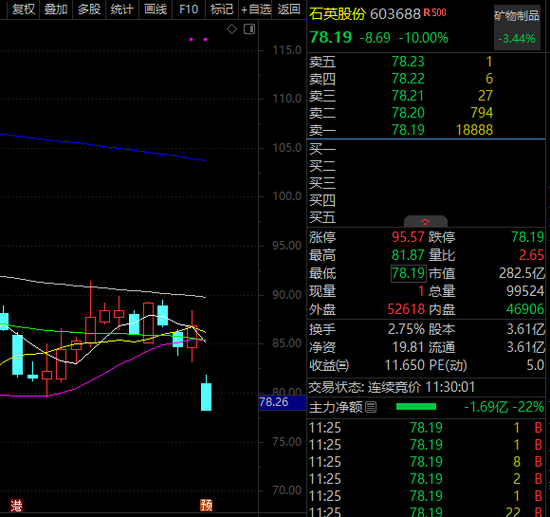Screen dimensions: 550x517
Task: Click the 复权 toolbar button
Action: click(23, 9)
